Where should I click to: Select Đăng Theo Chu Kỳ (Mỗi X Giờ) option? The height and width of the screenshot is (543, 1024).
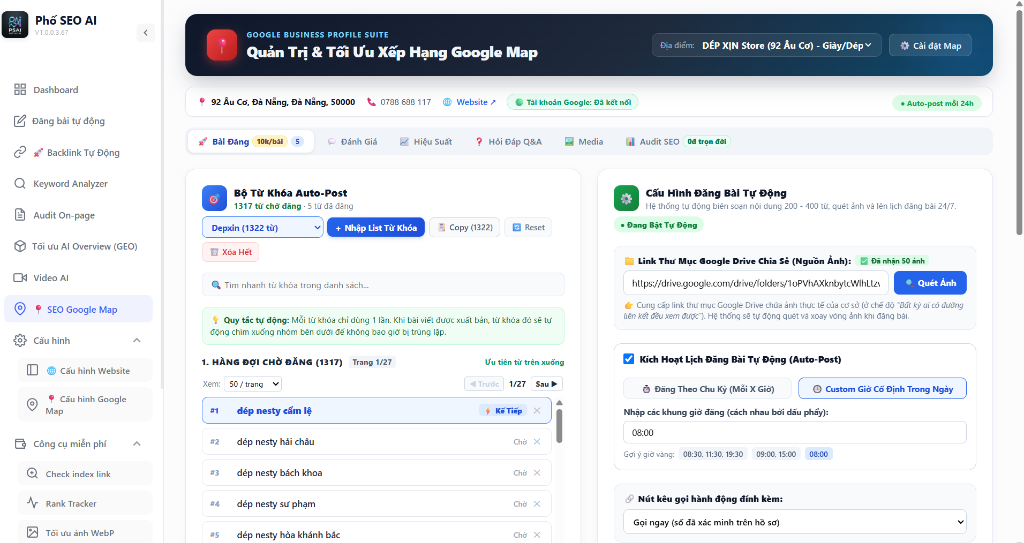pos(707,389)
